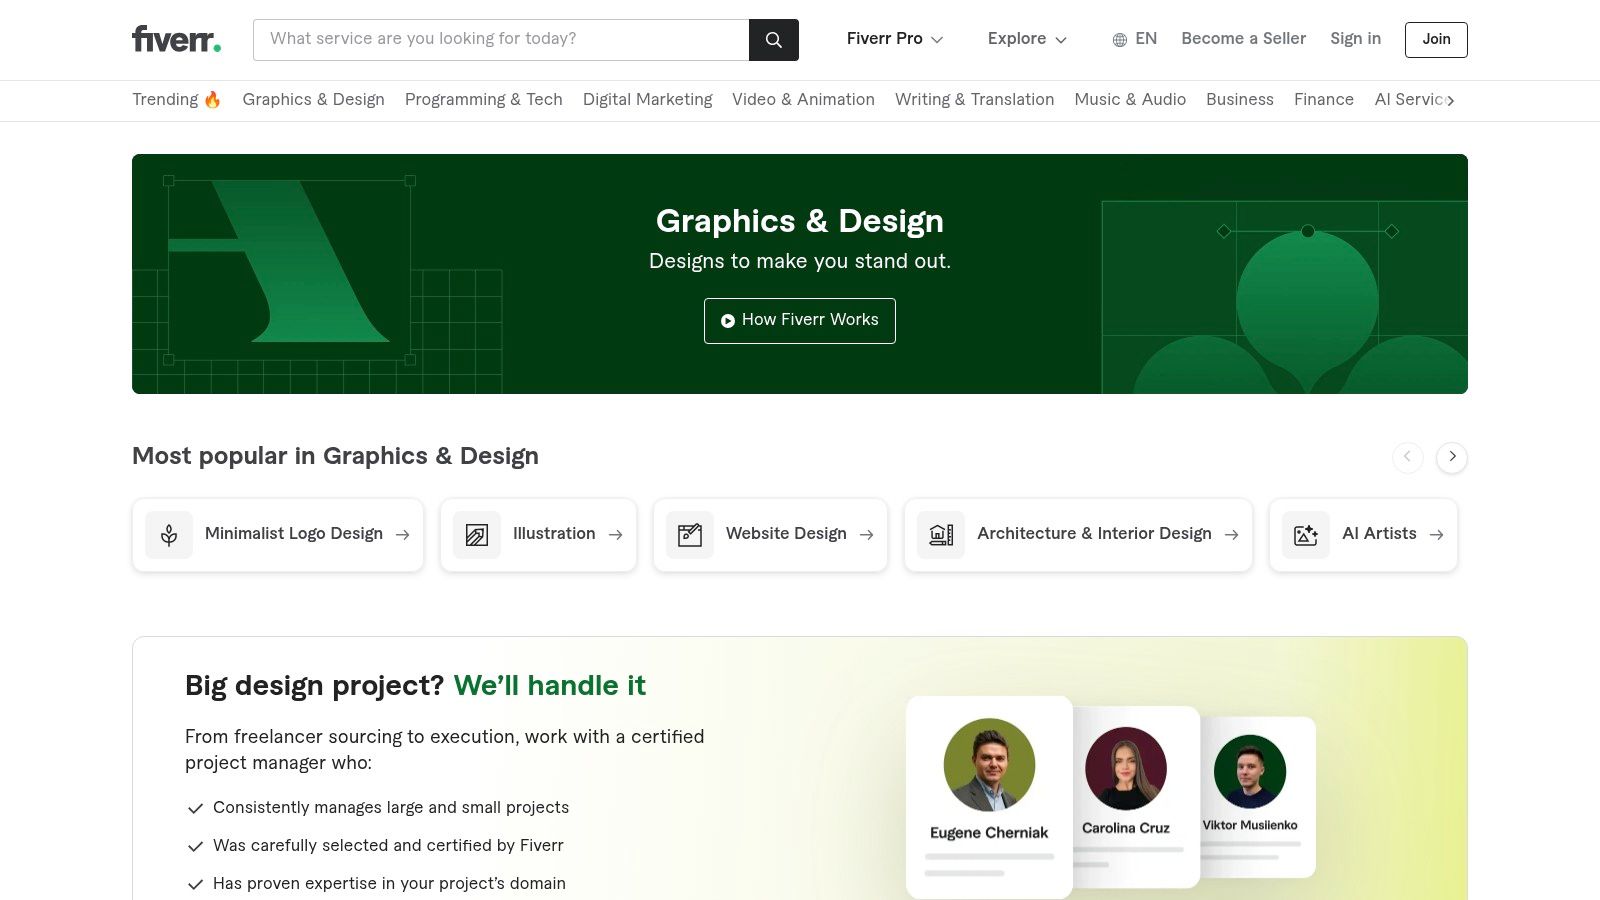Click "Has proven expertise in your project's domain"
This screenshot has height=900, width=1600.
pyautogui.click(x=389, y=884)
